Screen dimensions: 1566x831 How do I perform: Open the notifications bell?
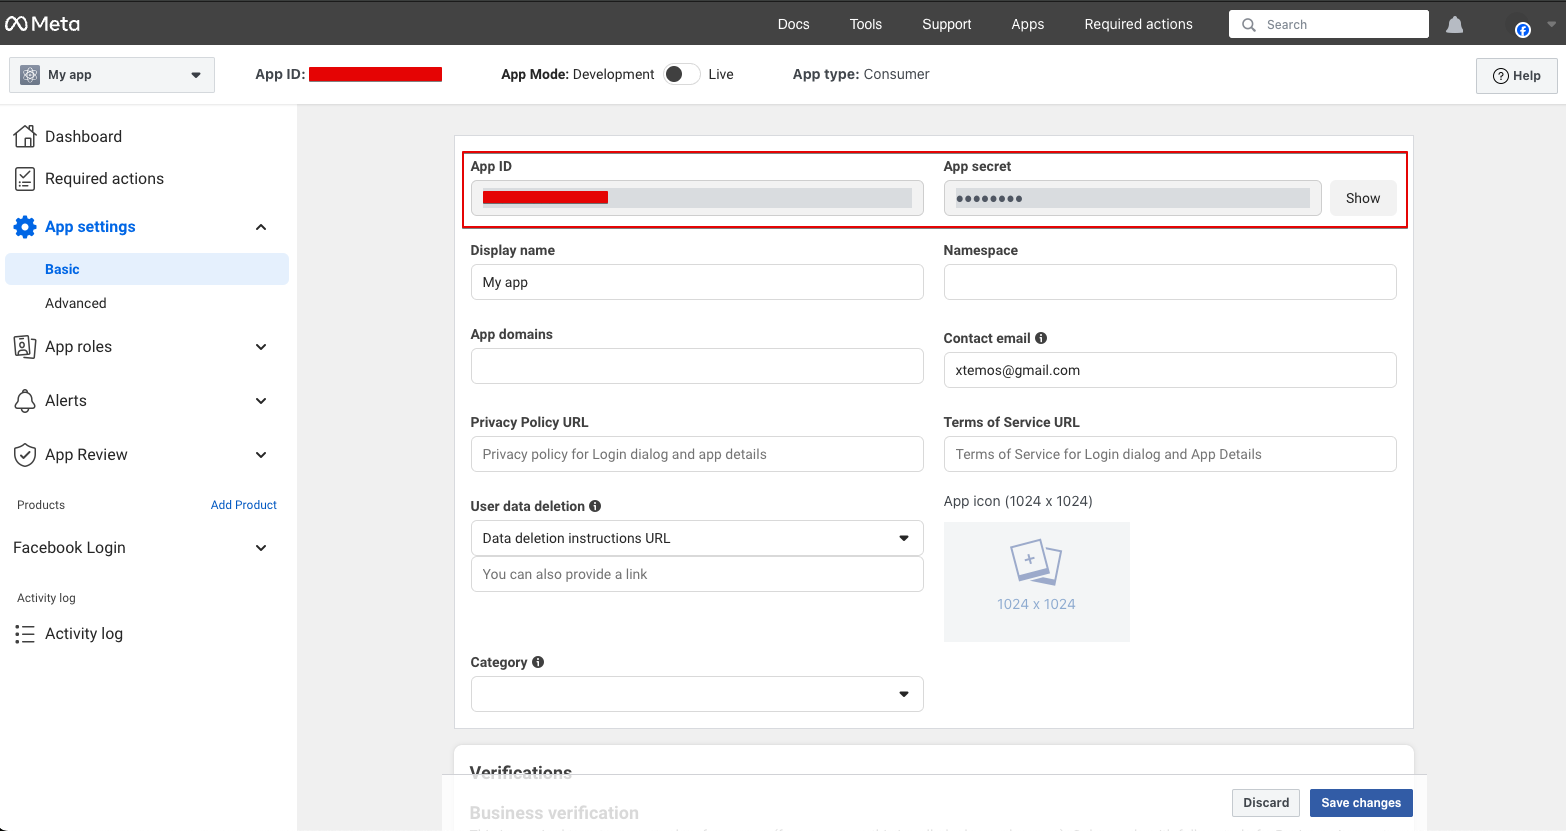coord(1454,25)
